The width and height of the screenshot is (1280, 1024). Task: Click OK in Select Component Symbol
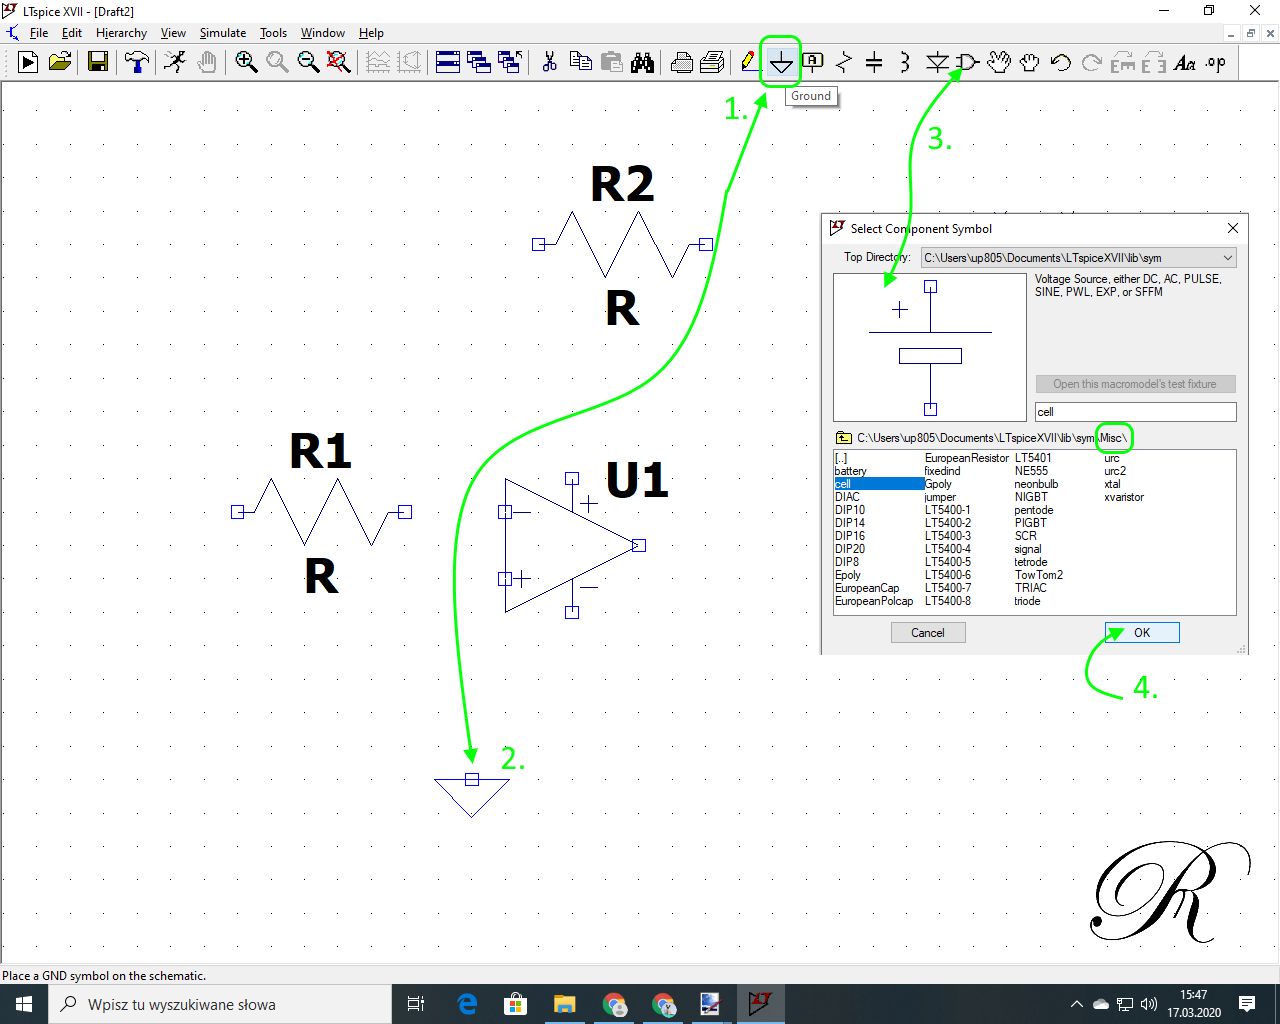(1142, 632)
